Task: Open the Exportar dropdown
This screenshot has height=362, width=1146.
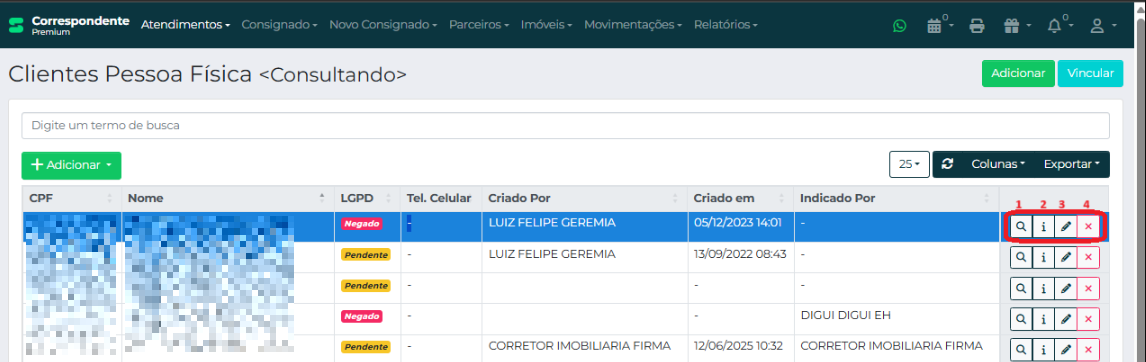Action: click(x=1071, y=164)
